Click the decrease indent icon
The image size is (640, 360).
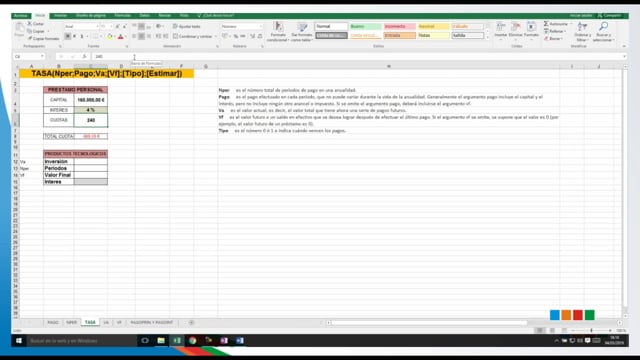click(x=158, y=36)
